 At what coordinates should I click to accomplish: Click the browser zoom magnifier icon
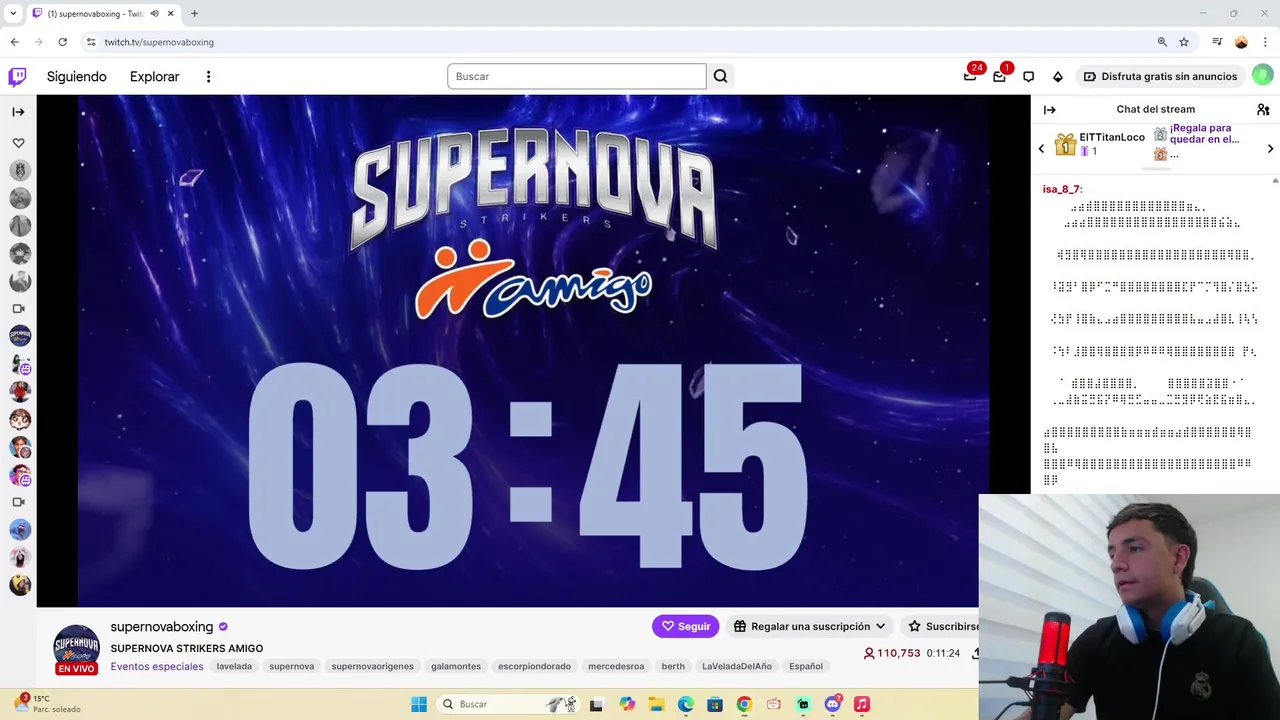pyautogui.click(x=1162, y=42)
